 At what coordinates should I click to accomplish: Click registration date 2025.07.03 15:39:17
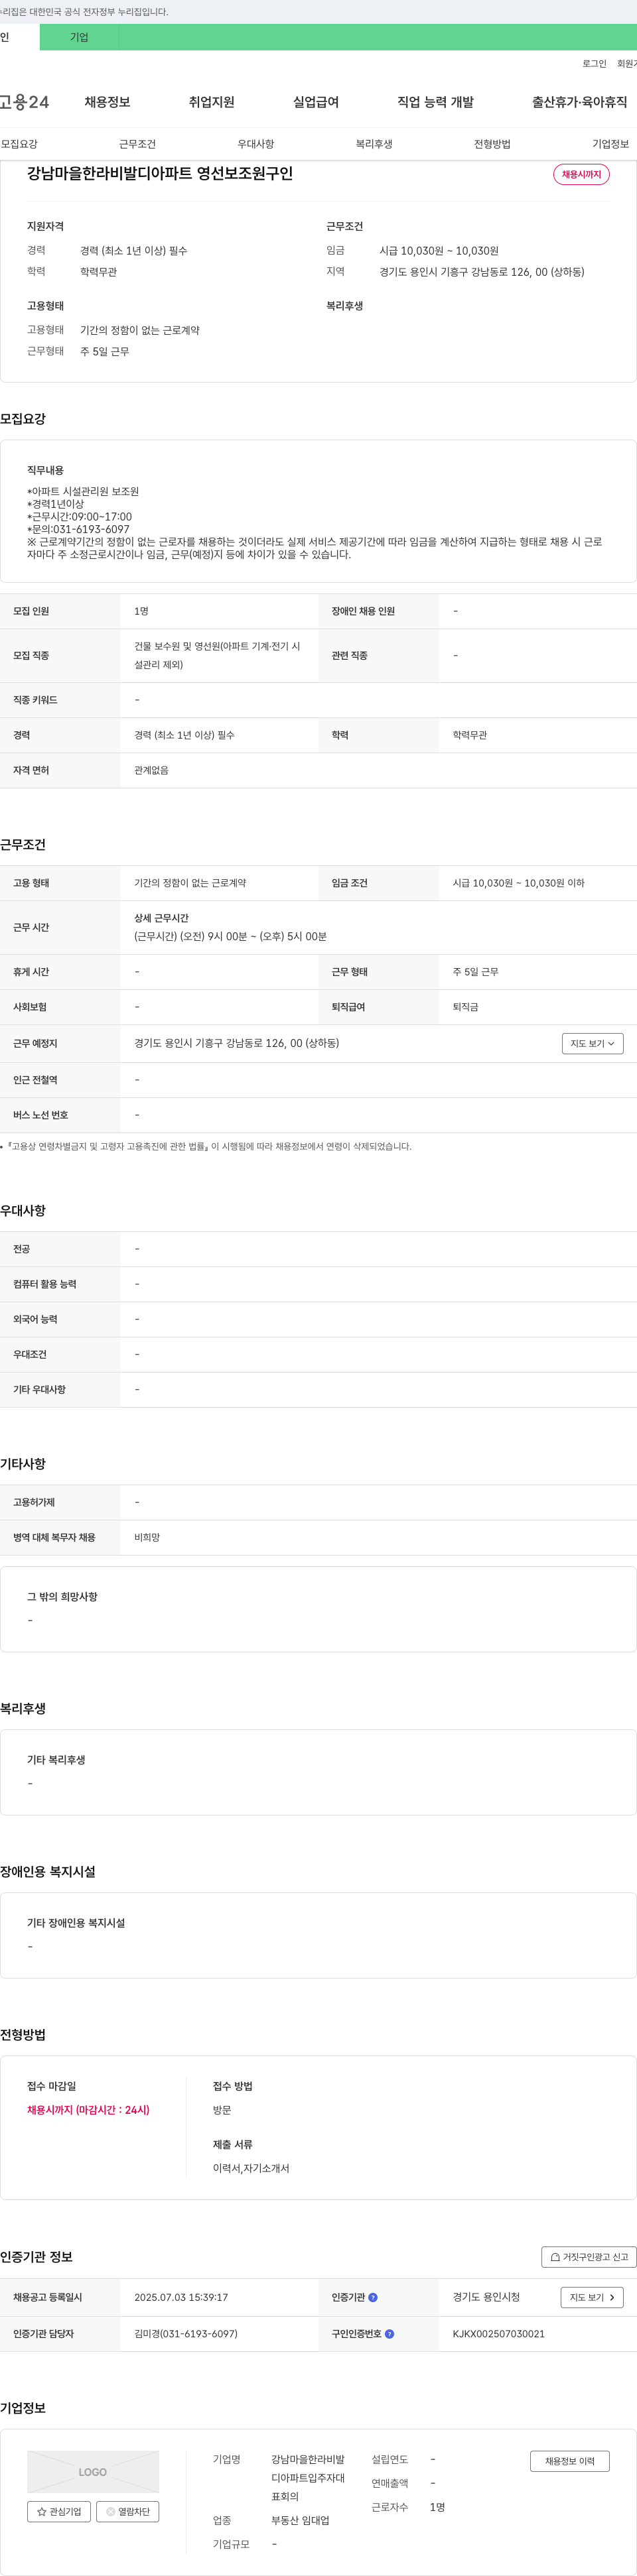[x=181, y=2297]
